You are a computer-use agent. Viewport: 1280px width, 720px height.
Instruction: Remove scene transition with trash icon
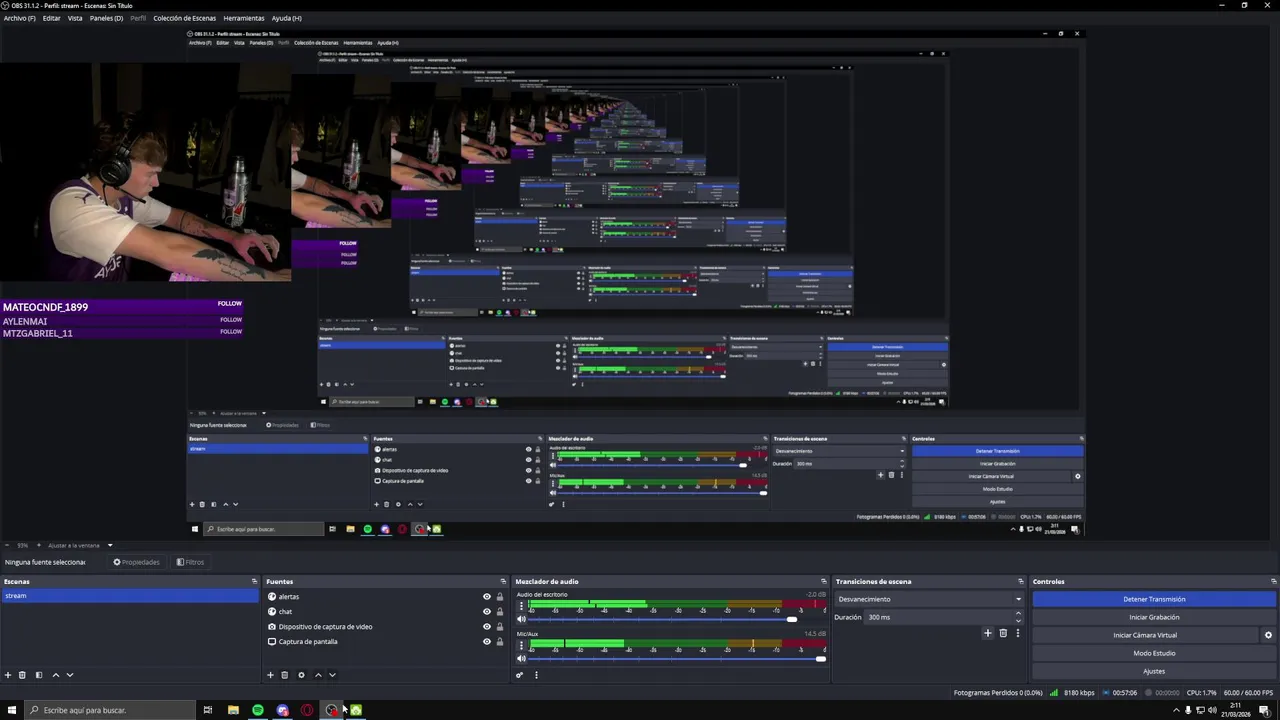pyautogui.click(x=1003, y=633)
